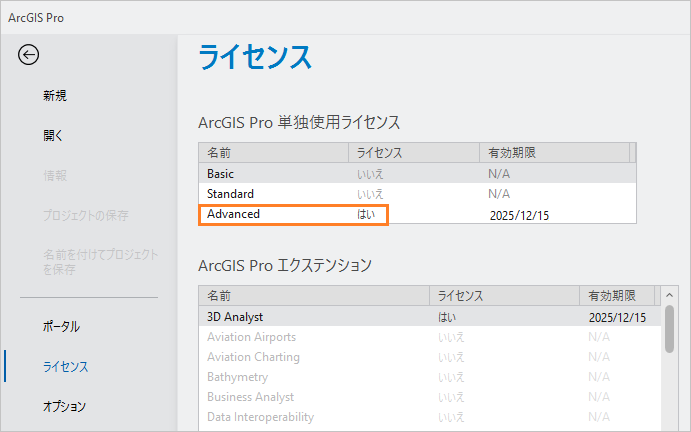Select the Advanced license row

click(x=417, y=214)
